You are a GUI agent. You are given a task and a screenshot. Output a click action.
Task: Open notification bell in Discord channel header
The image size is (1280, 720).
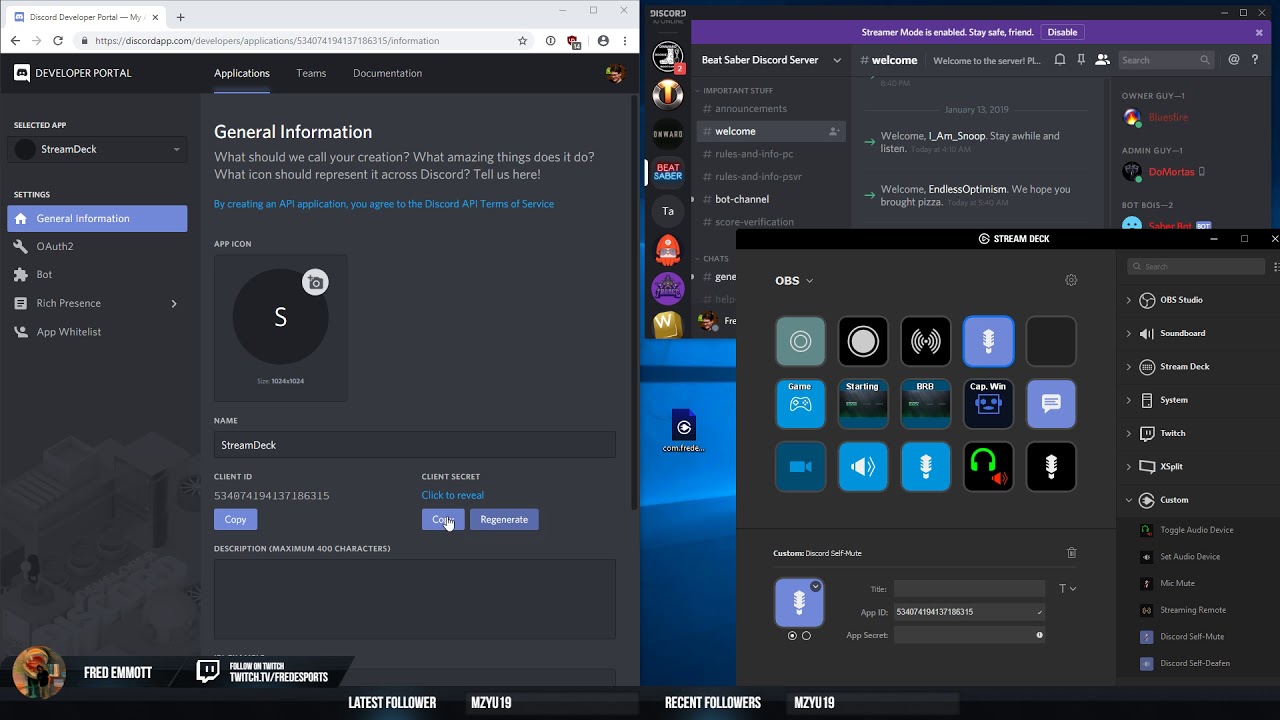pyautogui.click(x=1060, y=60)
